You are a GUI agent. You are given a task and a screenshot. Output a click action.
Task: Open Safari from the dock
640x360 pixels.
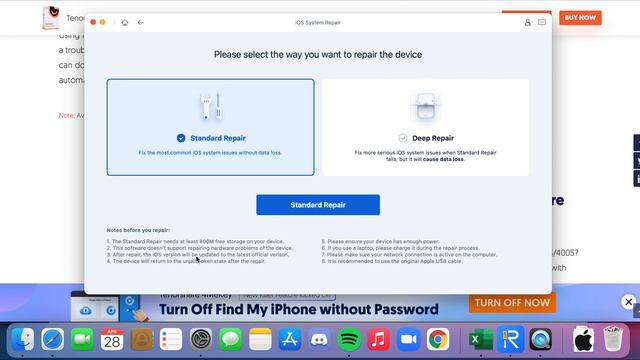(52, 339)
